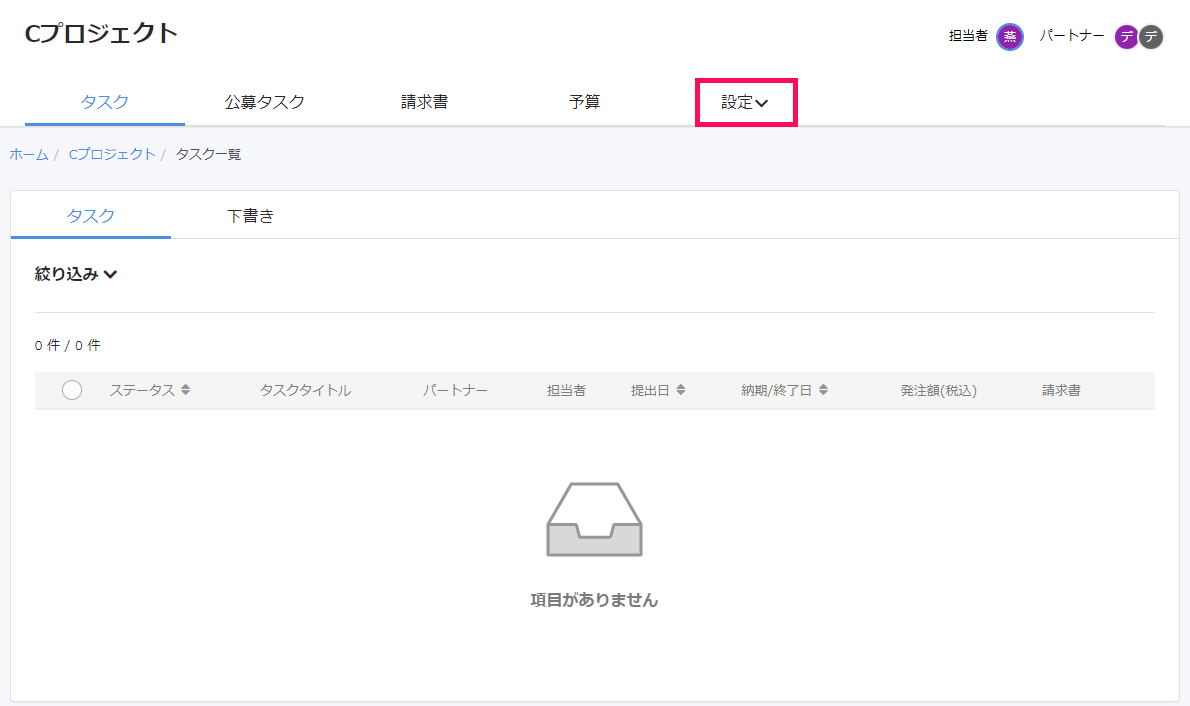This screenshot has height=706, width=1190.
Task: Switch to the 公募タスク tab
Action: point(265,102)
